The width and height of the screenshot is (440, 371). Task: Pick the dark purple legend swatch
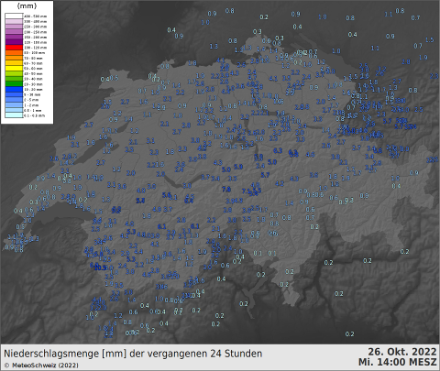(x=14, y=42)
